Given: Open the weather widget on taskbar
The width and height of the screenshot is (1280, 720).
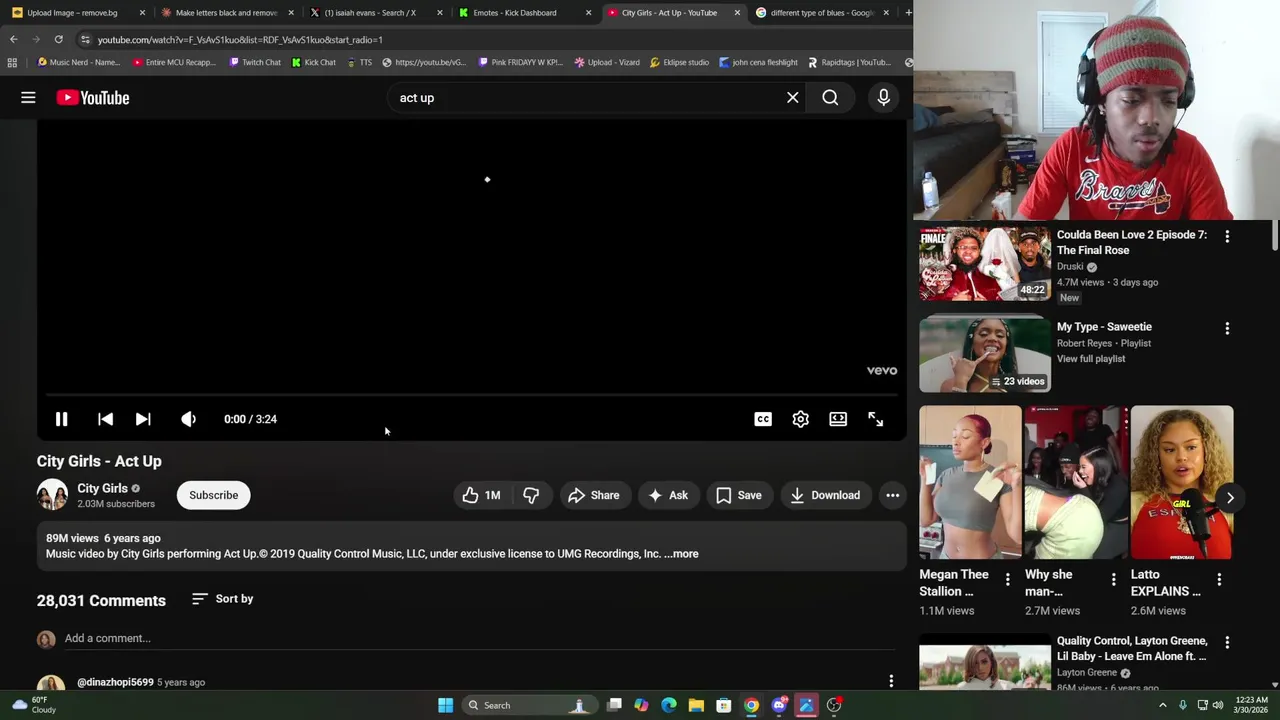Looking at the screenshot, I should (x=32, y=705).
